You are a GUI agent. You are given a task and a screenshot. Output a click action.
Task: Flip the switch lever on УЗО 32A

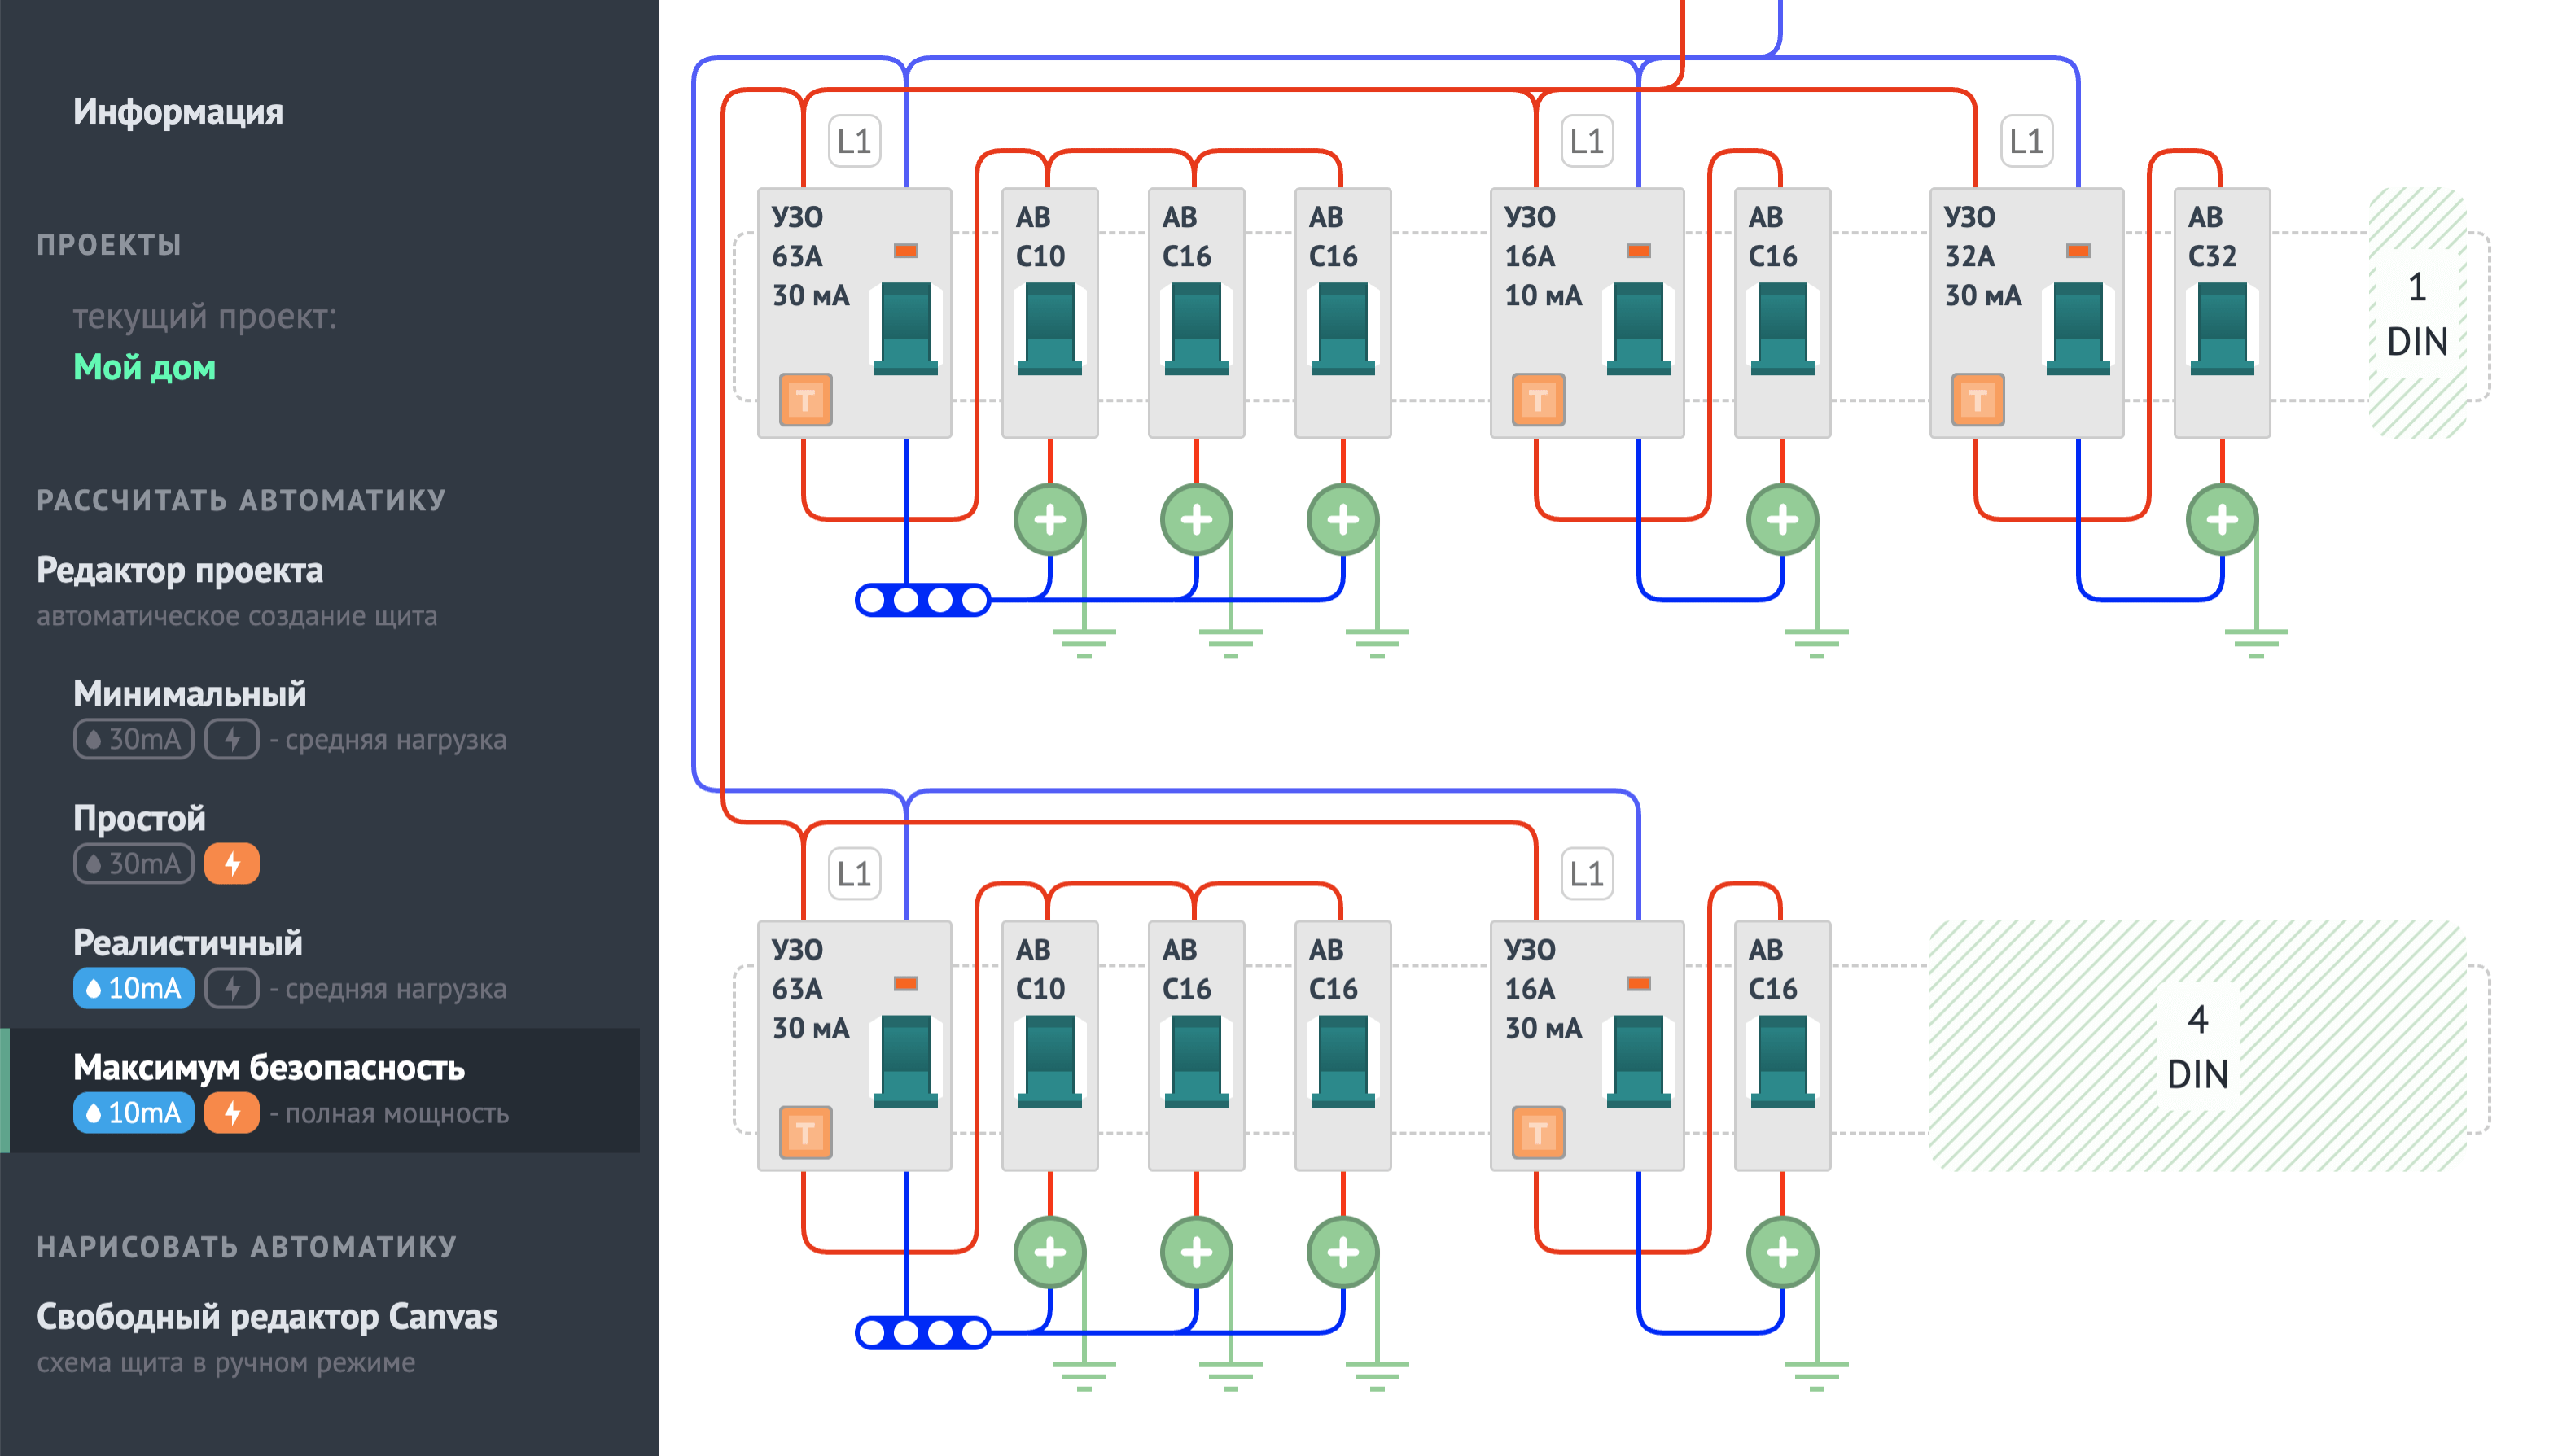click(x=2077, y=328)
